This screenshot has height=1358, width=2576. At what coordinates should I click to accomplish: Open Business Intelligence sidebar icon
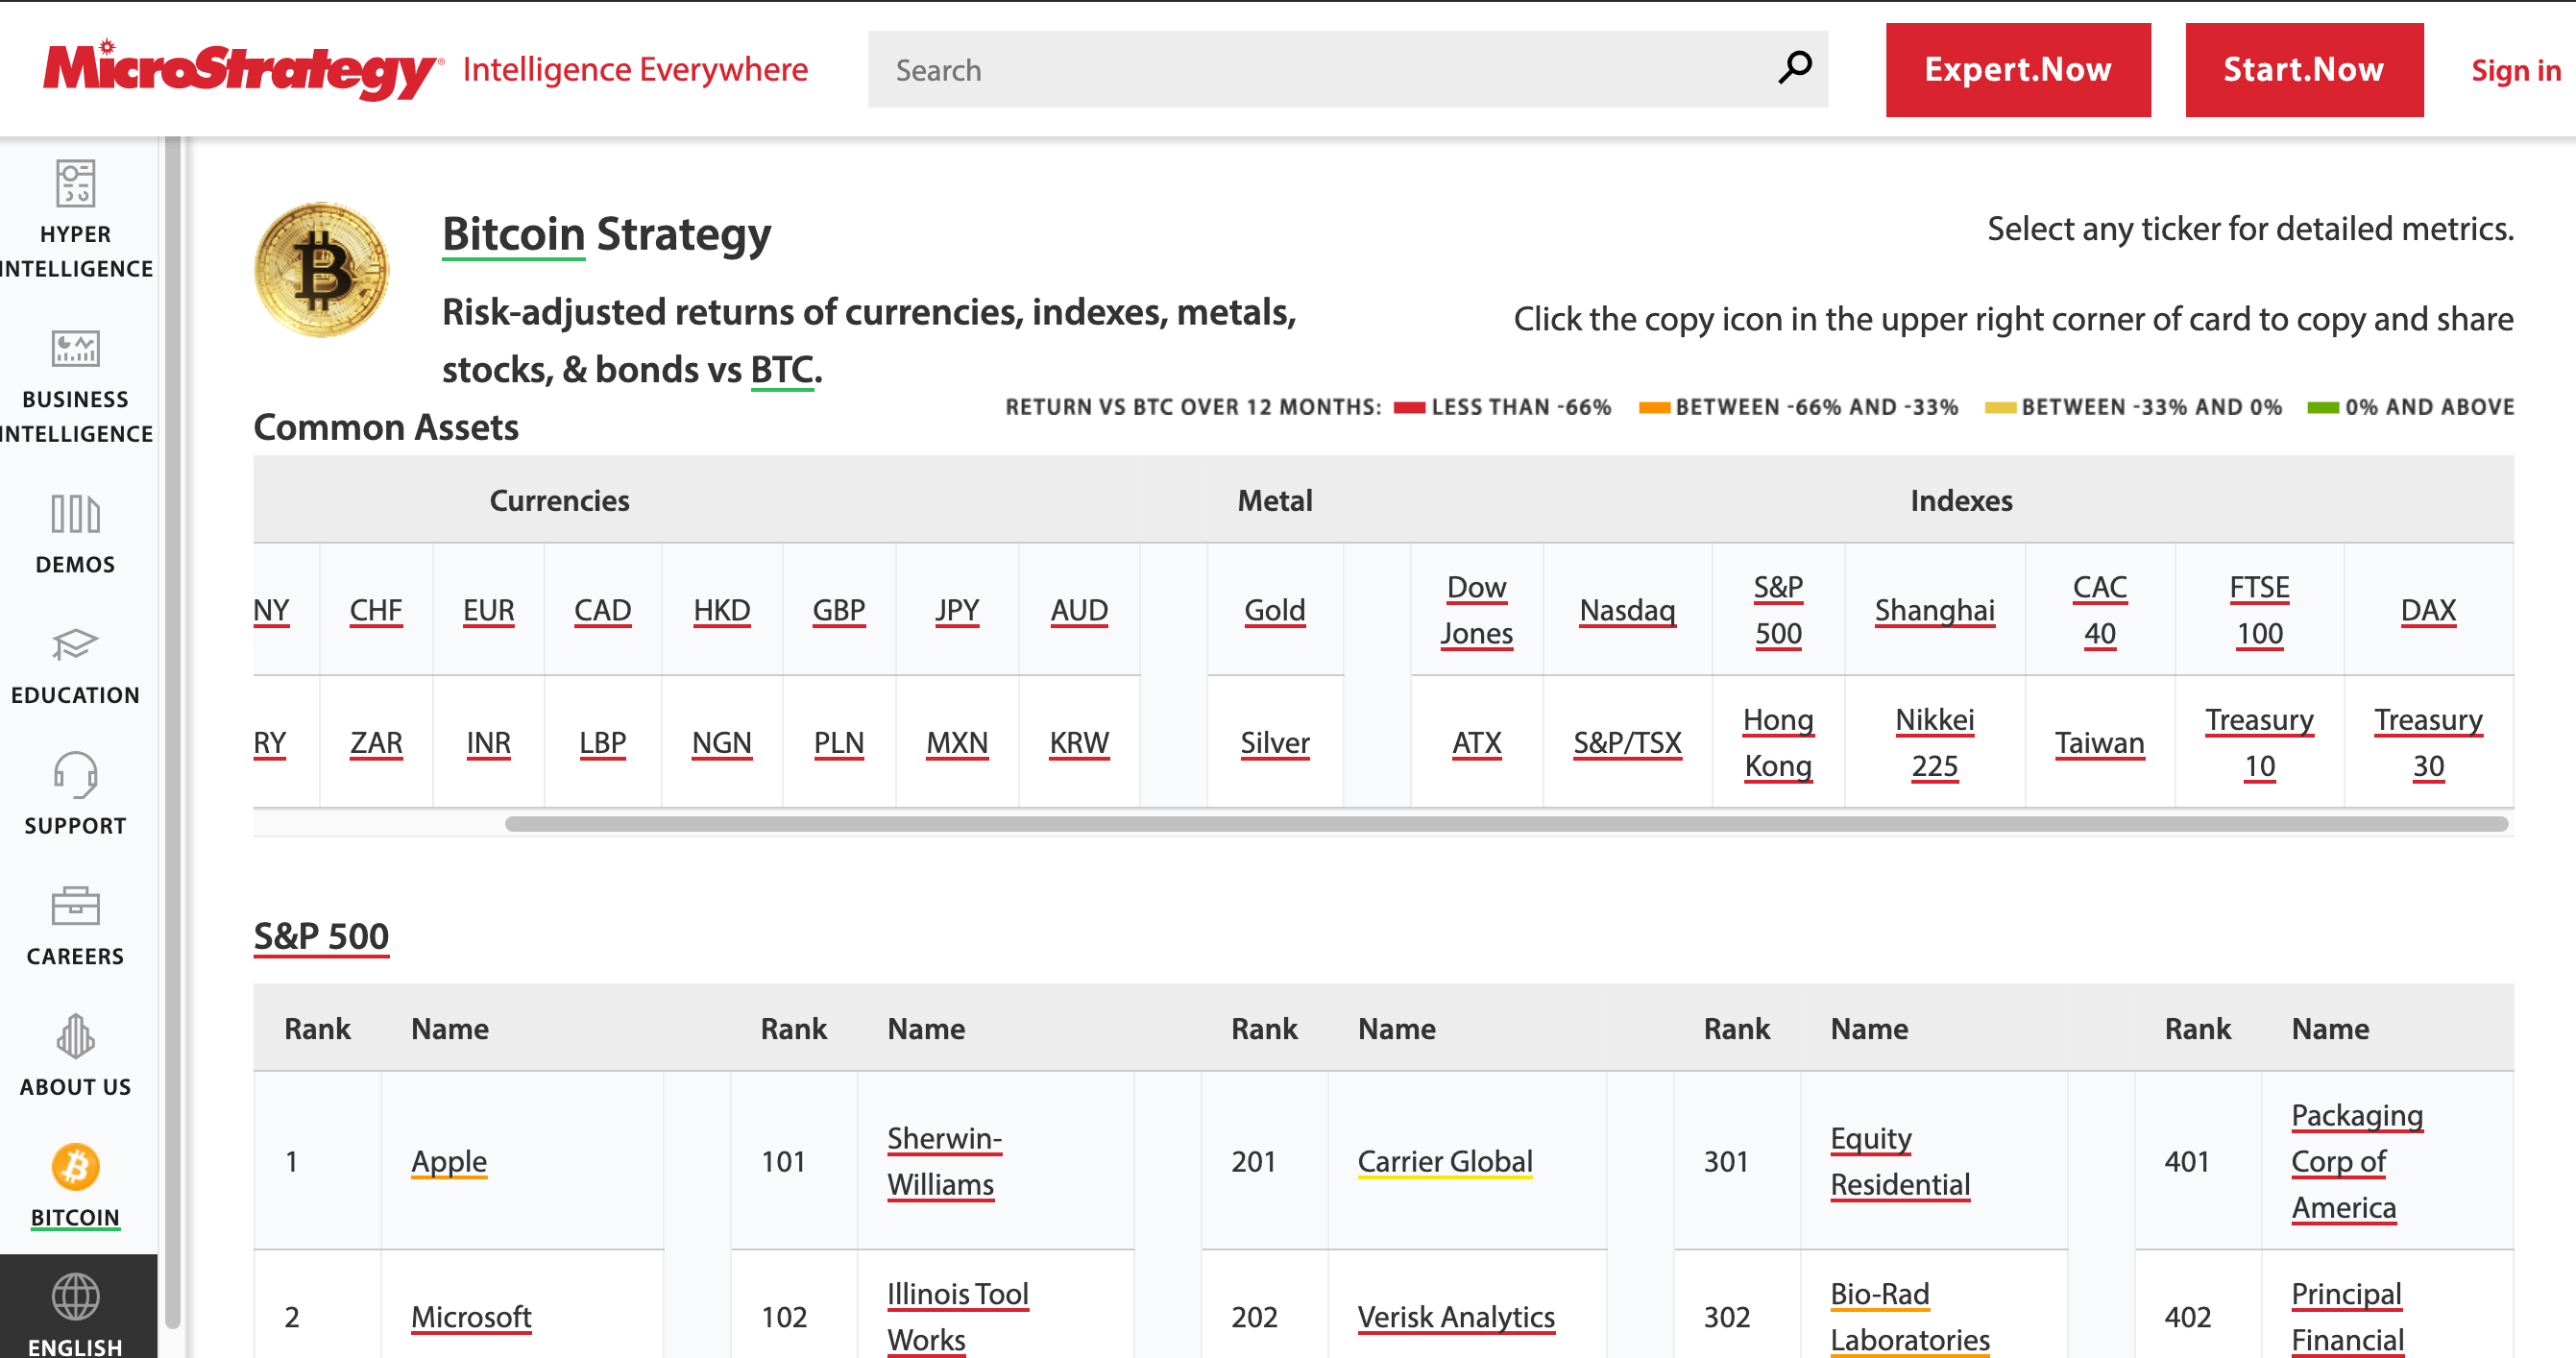pyautogui.click(x=75, y=349)
